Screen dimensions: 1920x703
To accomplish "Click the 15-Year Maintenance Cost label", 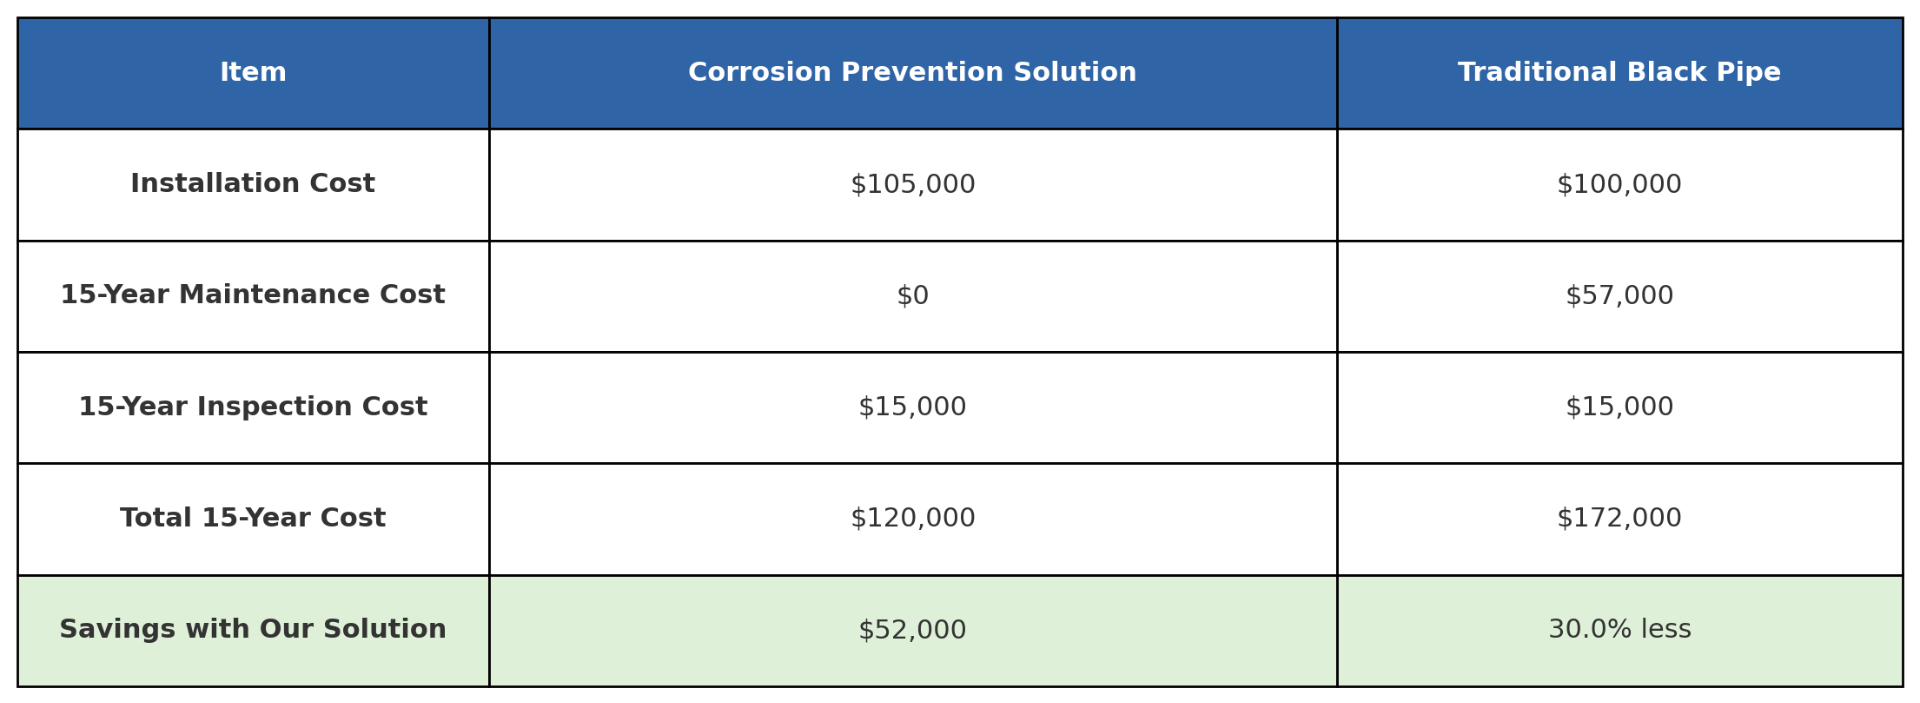I will coord(253,295).
